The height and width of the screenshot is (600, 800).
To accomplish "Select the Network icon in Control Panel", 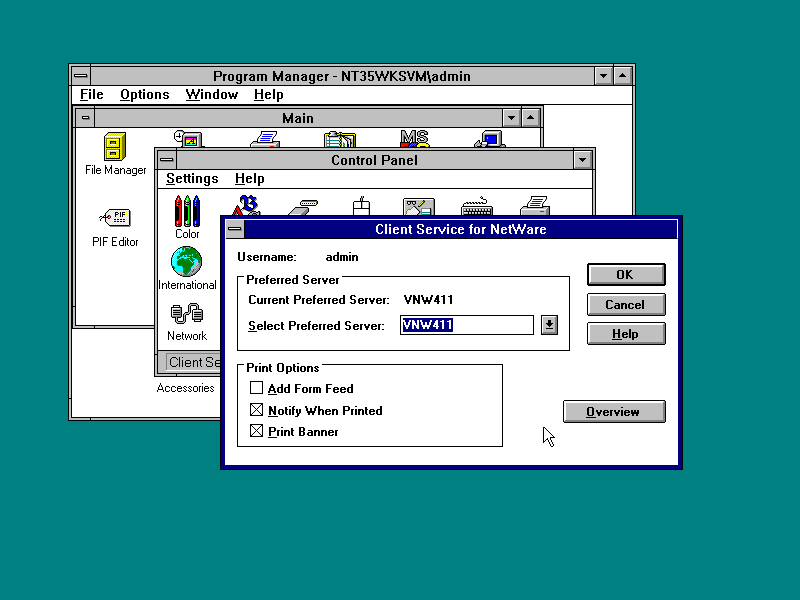I will point(187,322).
